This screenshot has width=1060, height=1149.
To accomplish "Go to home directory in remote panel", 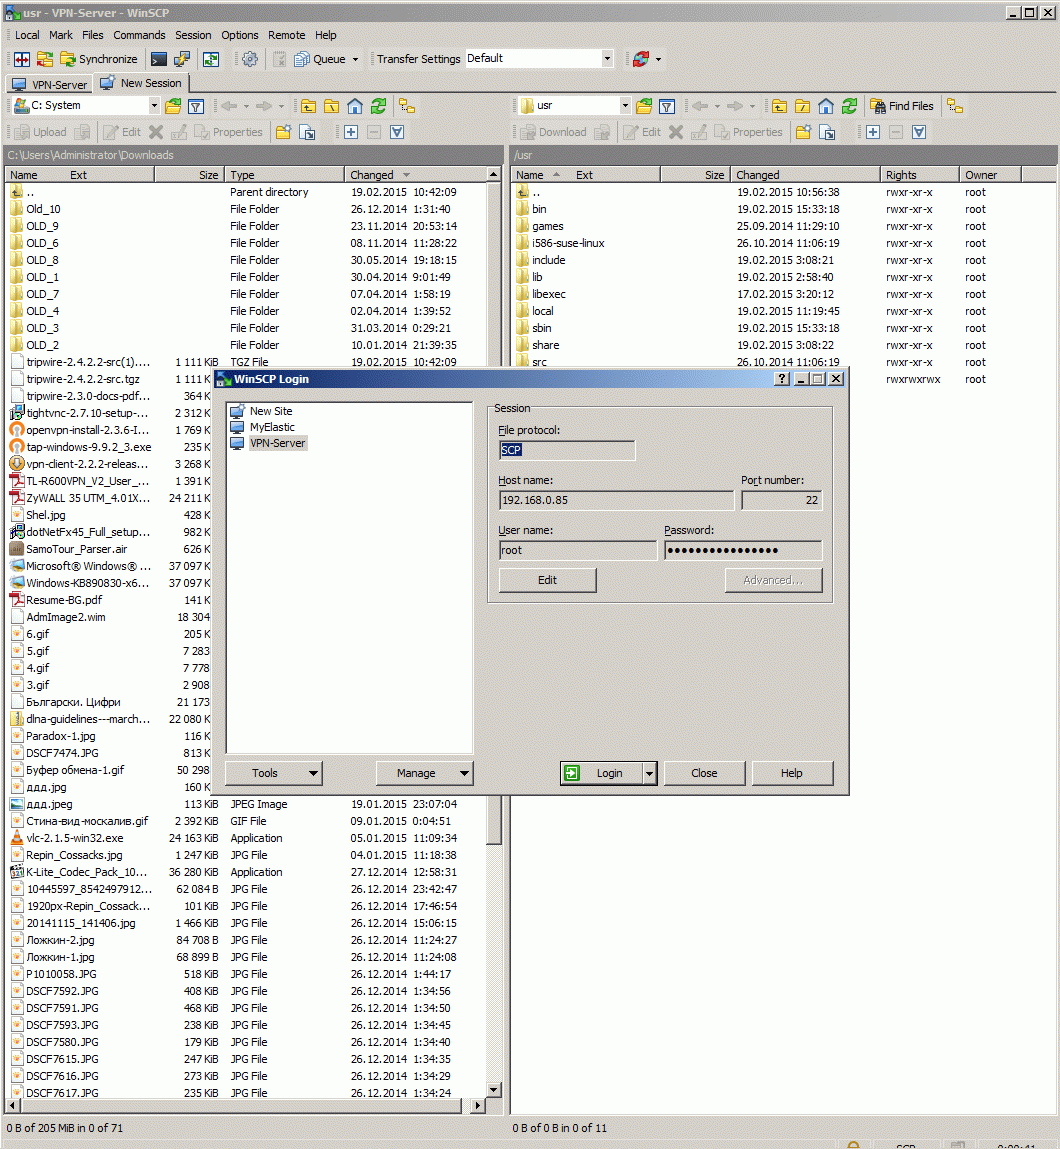I will [x=826, y=106].
